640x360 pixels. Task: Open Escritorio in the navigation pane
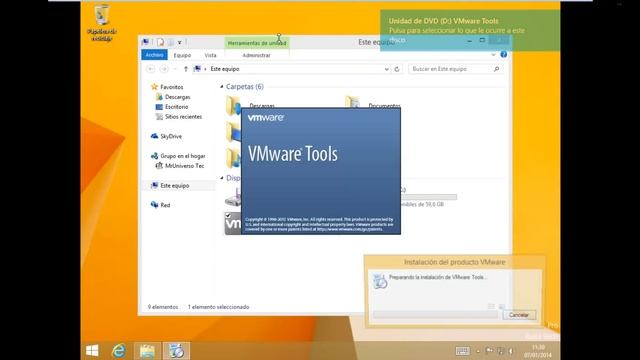tap(176, 107)
